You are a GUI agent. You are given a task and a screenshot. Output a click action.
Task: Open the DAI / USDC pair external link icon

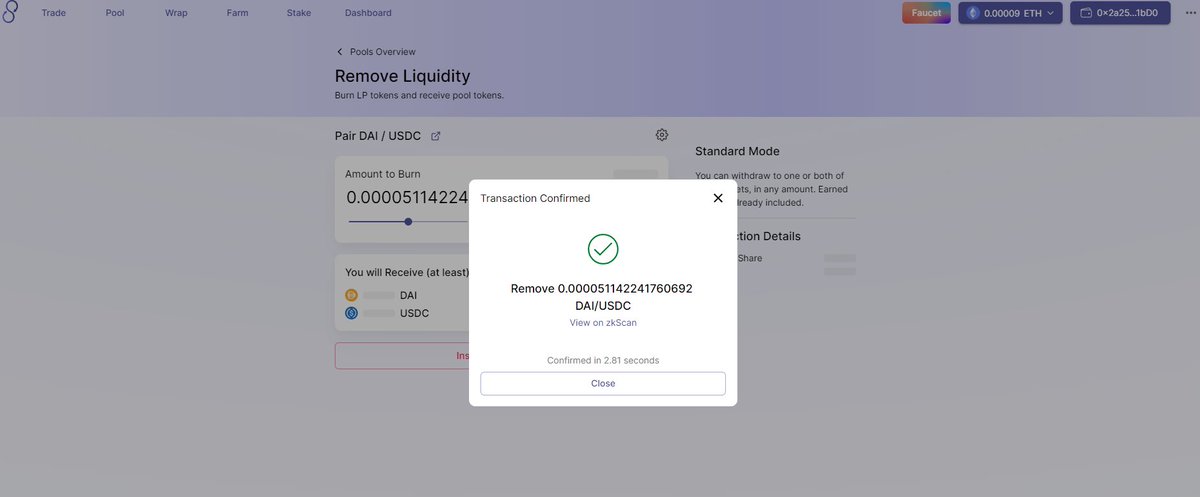[x=435, y=136]
